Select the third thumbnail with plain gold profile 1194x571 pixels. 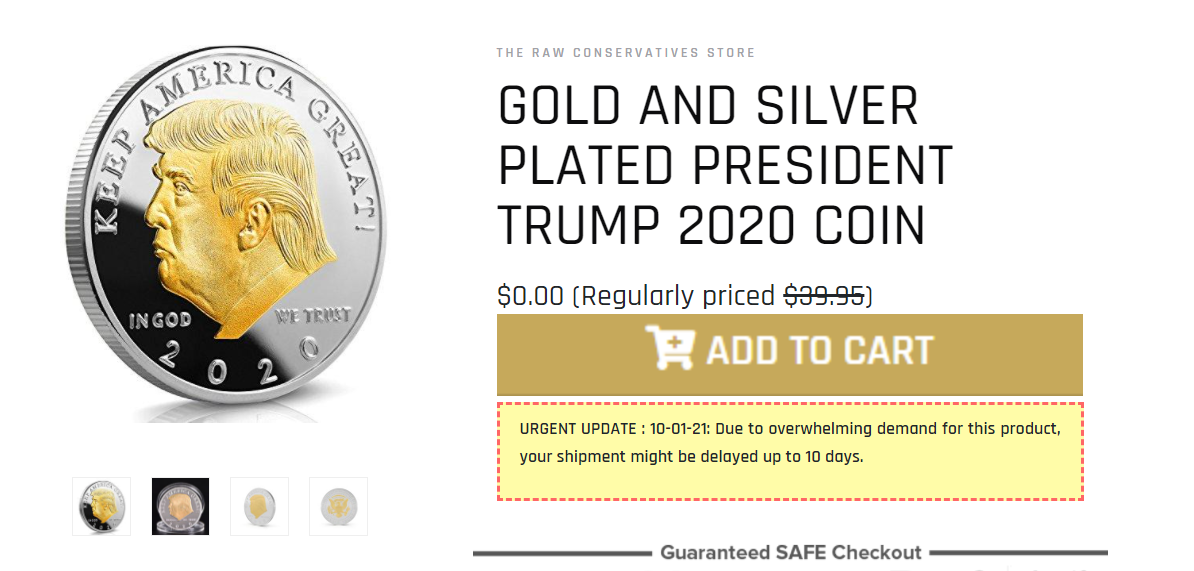click(x=260, y=506)
